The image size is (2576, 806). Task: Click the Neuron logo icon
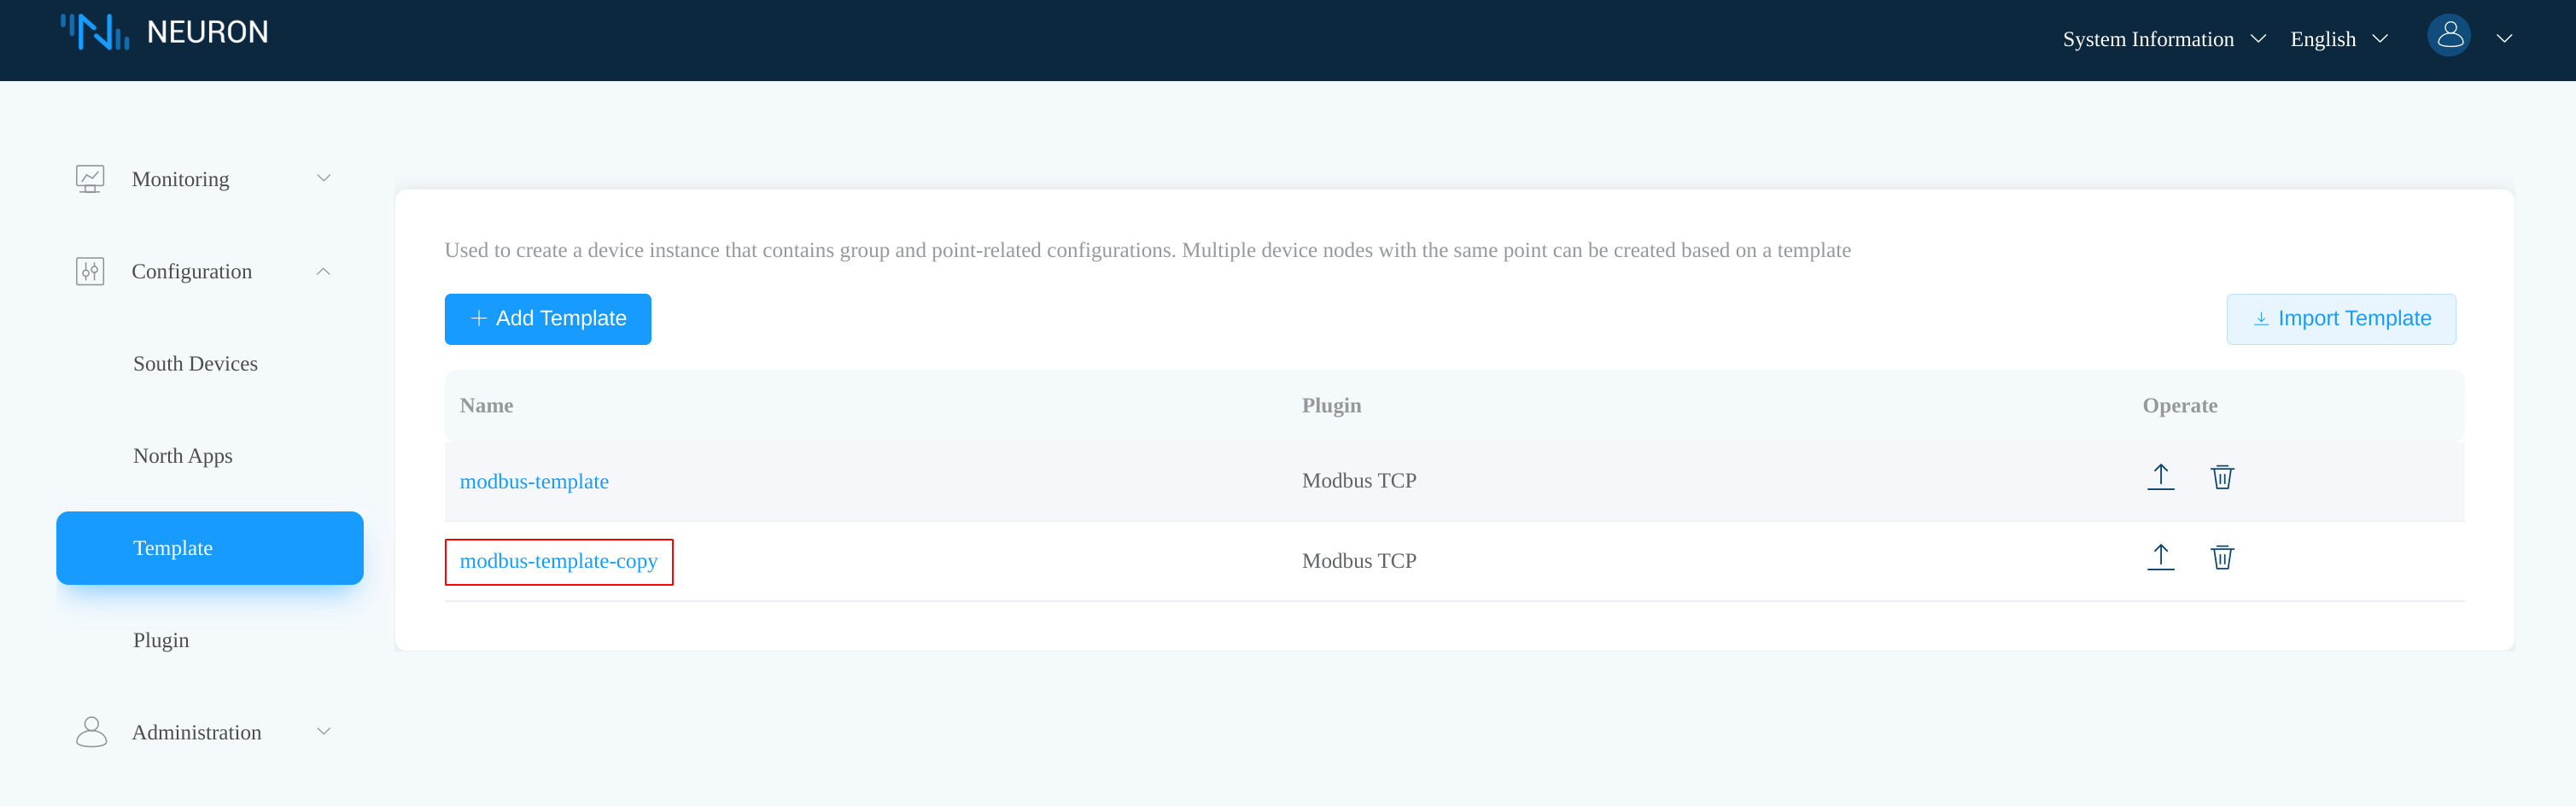point(95,32)
